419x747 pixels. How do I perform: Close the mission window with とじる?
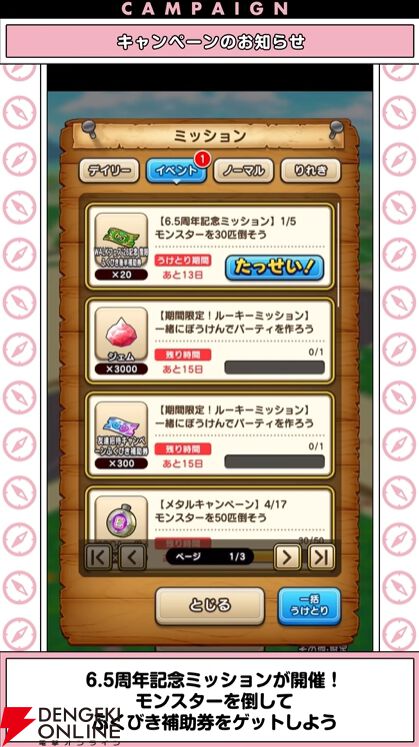(x=210, y=606)
